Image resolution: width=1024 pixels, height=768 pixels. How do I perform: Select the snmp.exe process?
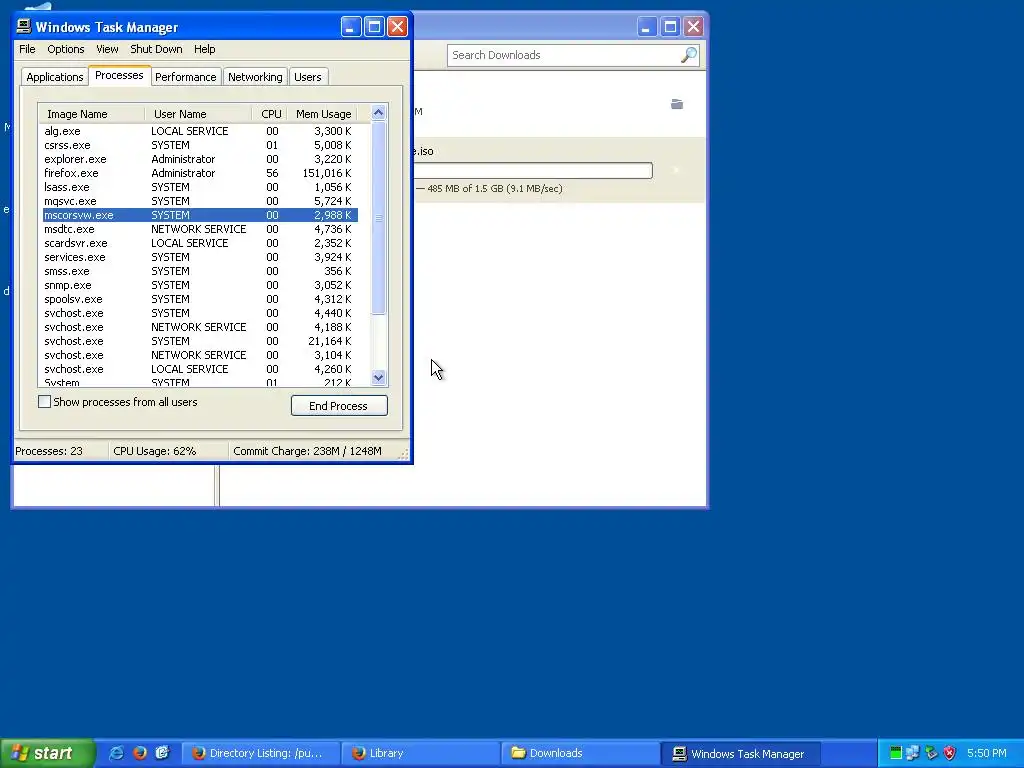click(x=199, y=285)
